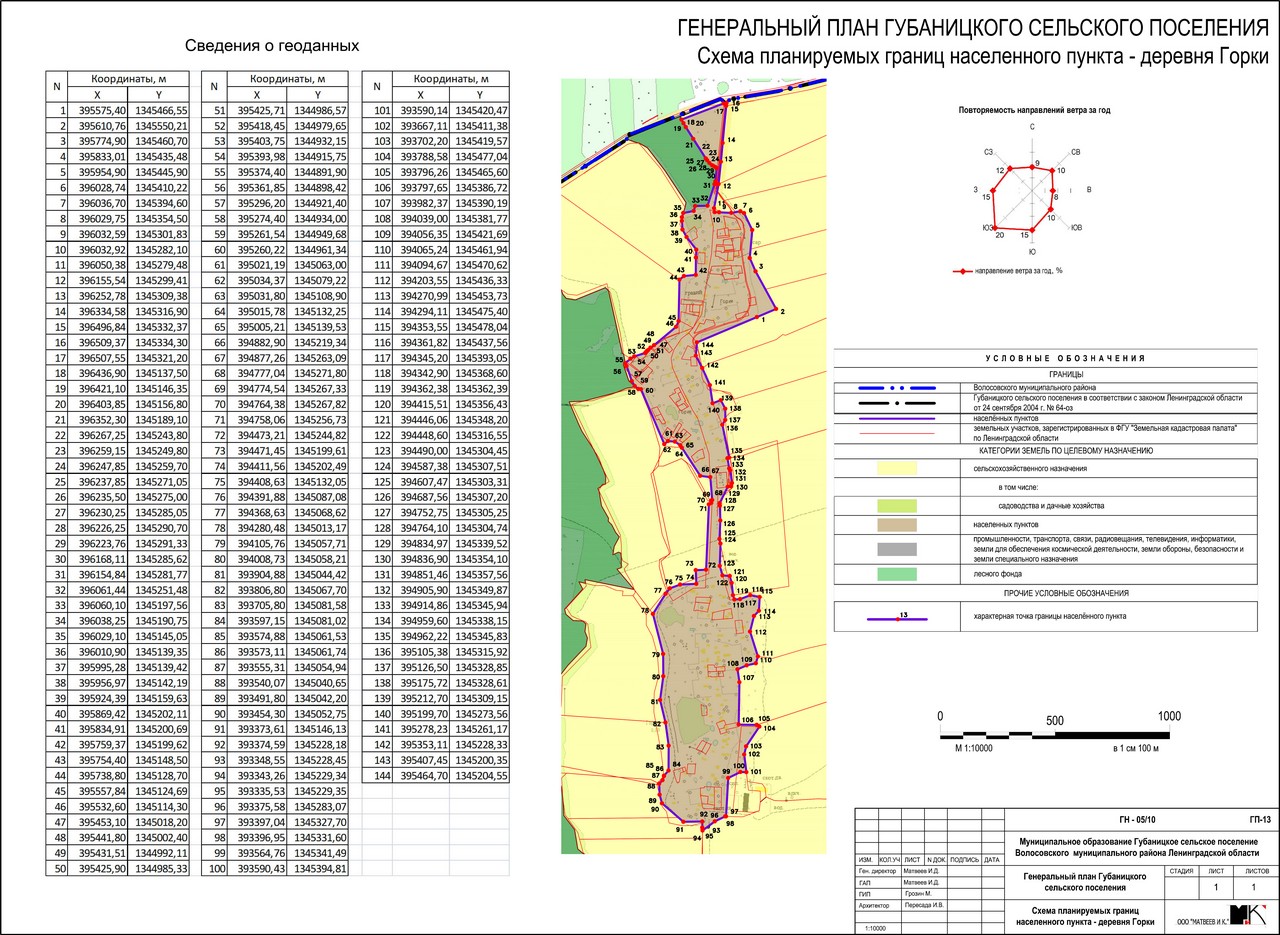
Task: Click the legend header 'УСЛОВНЫЕ ОБОЗНАЧЕНИЯ'
Action: point(1064,358)
